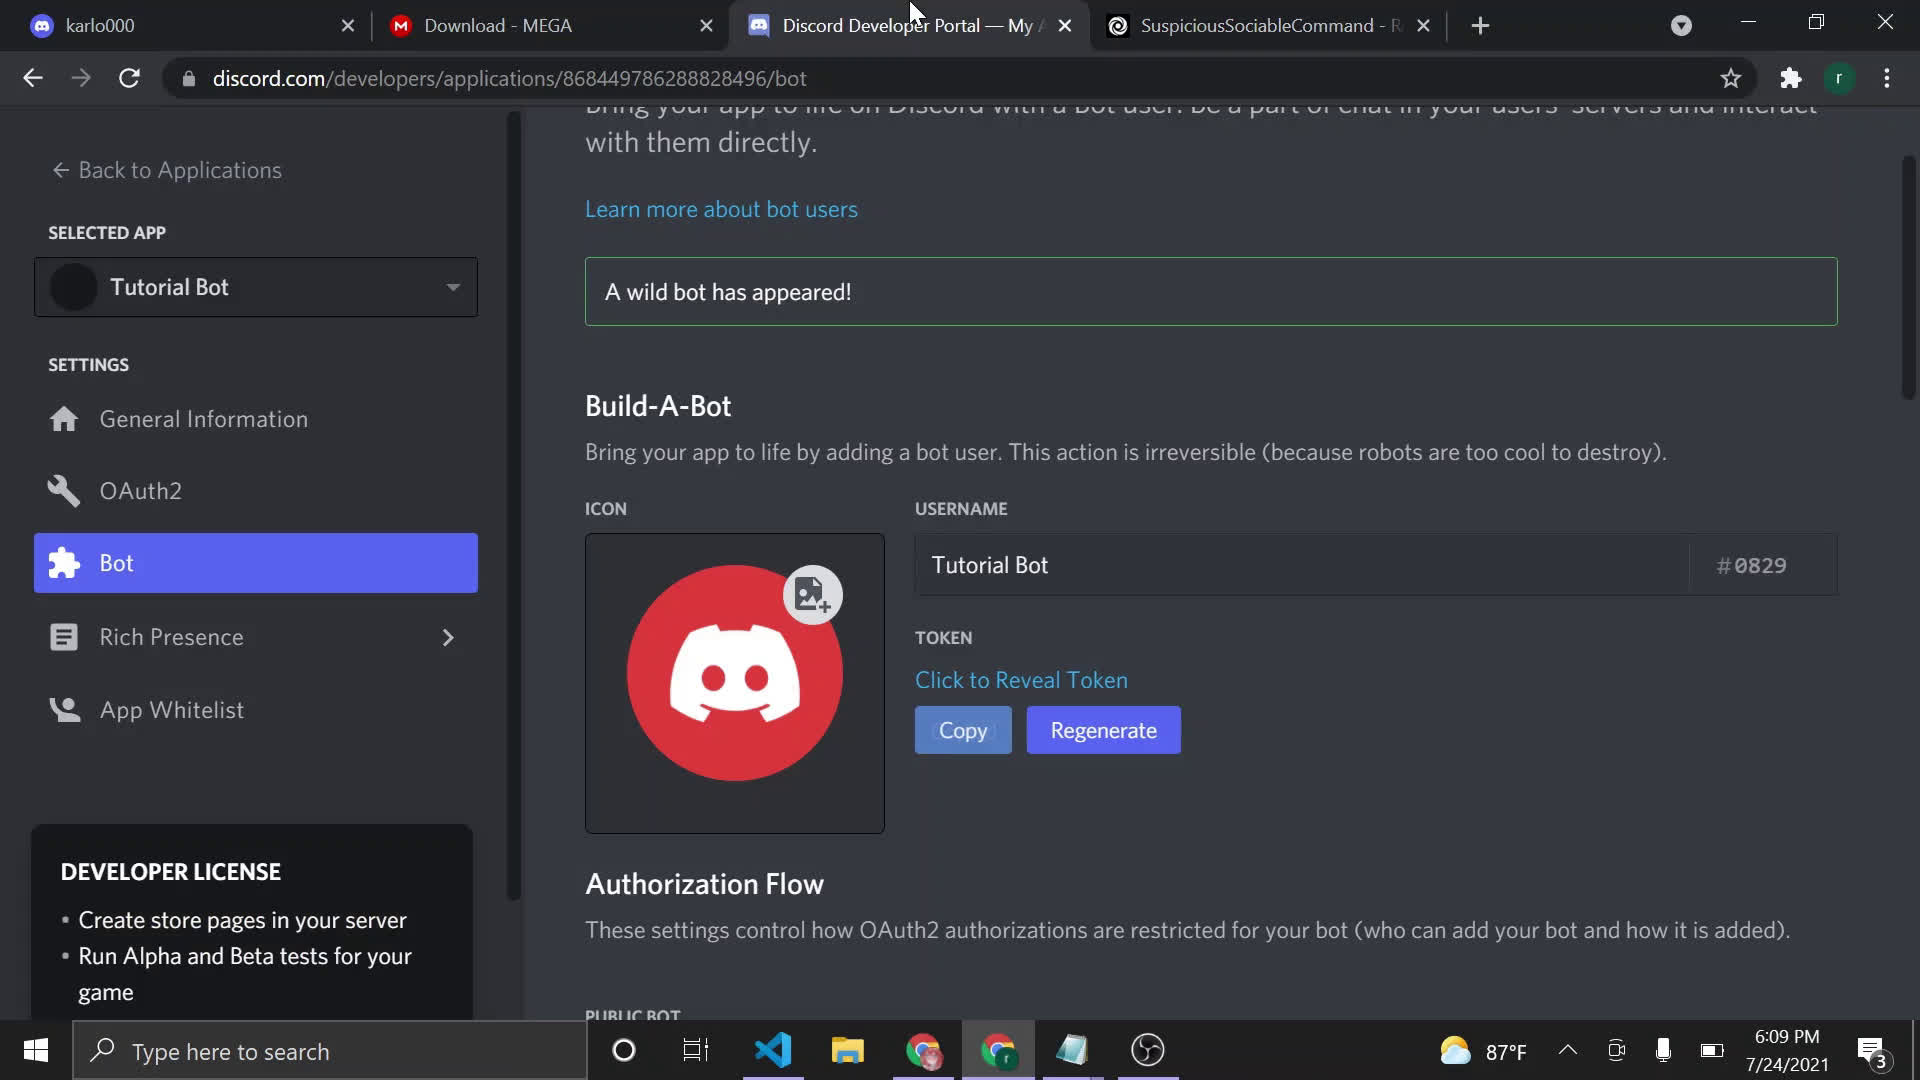Click the upload image icon on bot avatar
This screenshot has width=1920, height=1080.
(x=812, y=596)
